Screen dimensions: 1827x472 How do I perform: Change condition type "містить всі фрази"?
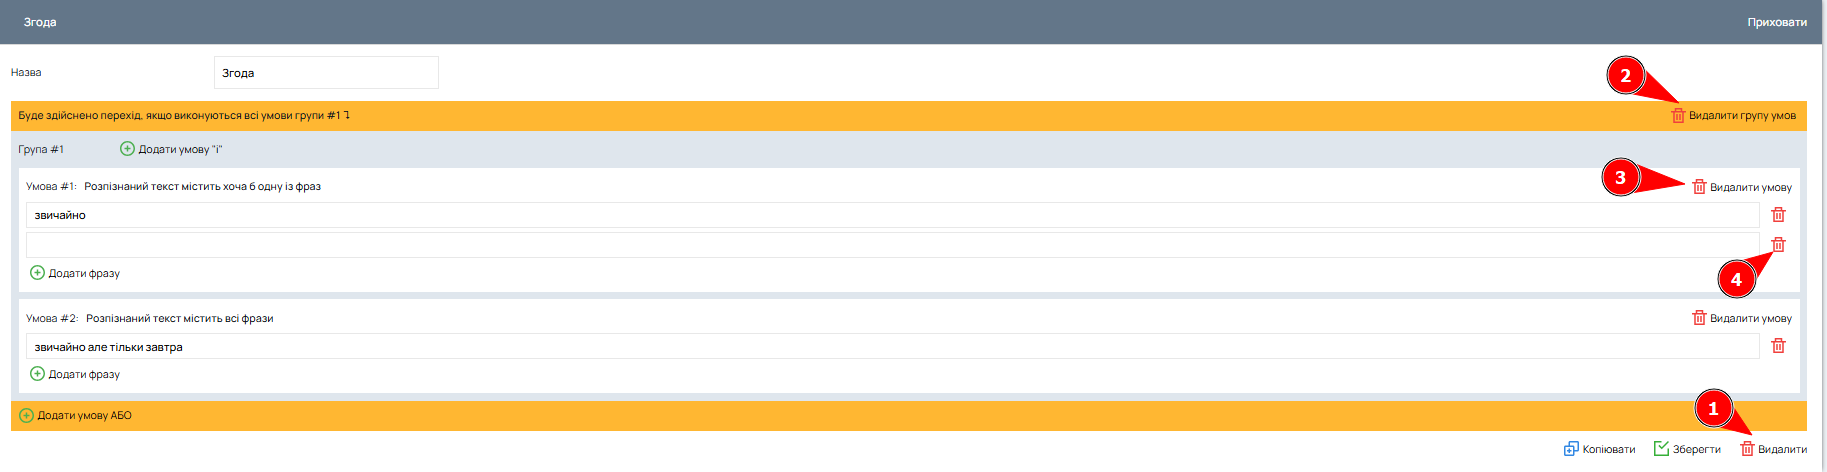[x=179, y=318]
